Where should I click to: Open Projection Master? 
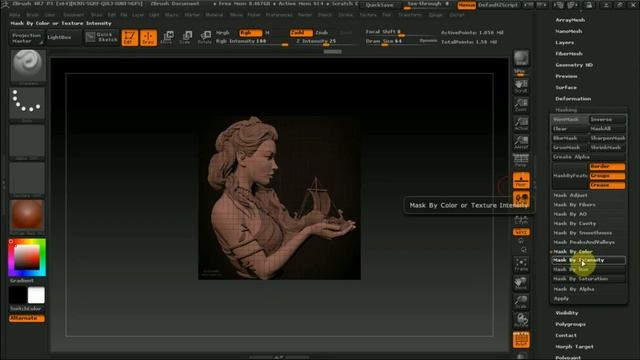click(27, 38)
